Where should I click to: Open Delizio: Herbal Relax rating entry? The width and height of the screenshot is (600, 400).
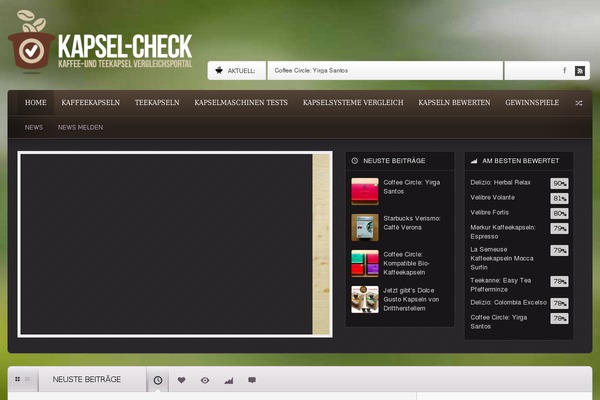501,183
